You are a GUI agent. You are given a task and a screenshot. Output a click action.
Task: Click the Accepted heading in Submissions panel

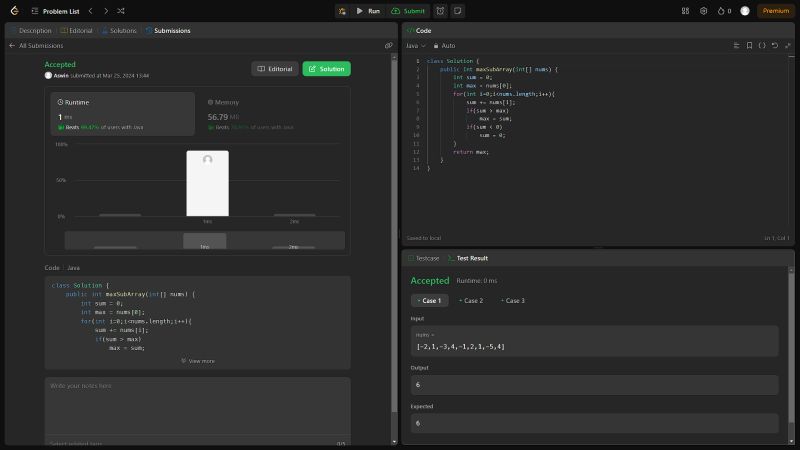click(60, 64)
